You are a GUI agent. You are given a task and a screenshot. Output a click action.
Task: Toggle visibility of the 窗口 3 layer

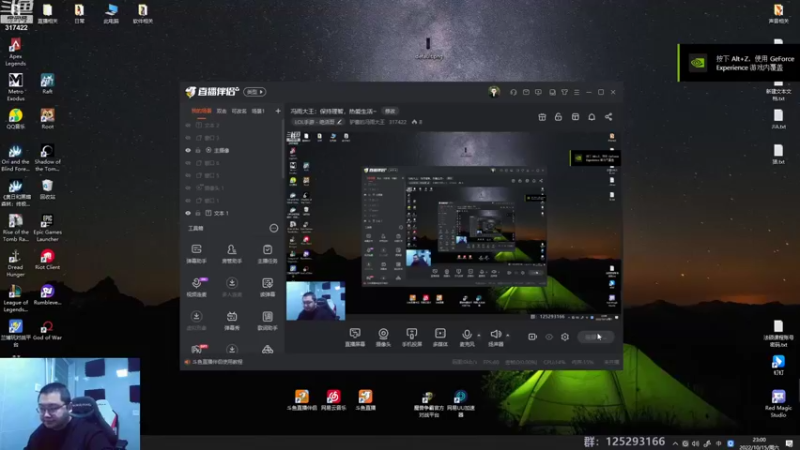[x=188, y=138]
